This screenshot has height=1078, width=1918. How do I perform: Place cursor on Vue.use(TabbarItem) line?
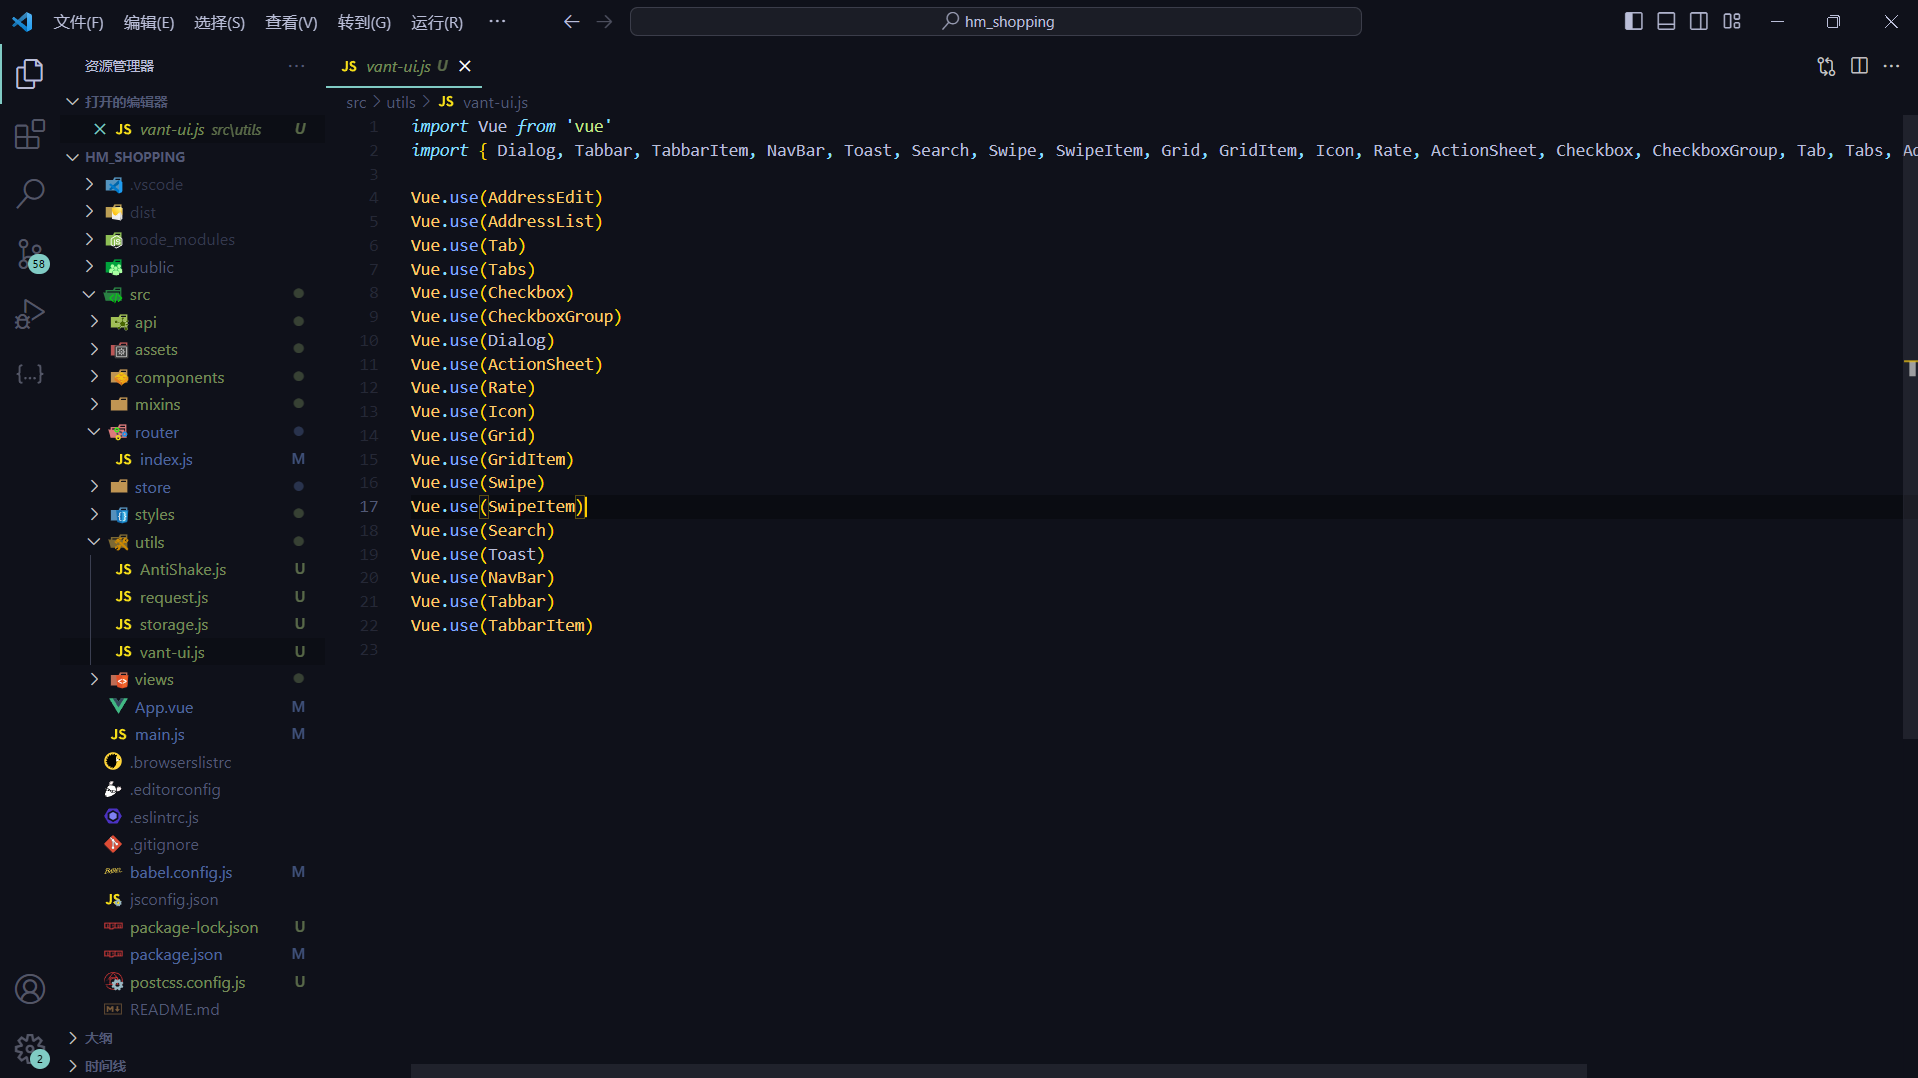[502, 625]
